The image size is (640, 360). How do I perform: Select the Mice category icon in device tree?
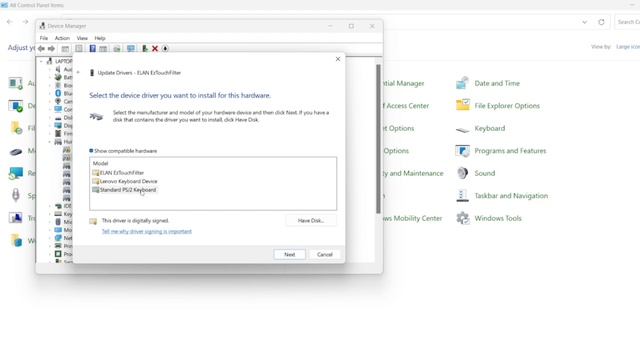58,222
